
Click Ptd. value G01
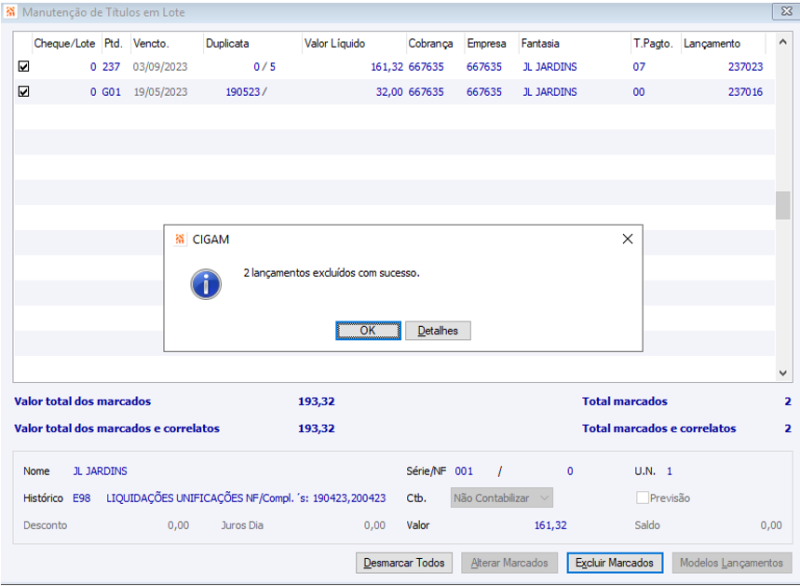(x=111, y=92)
